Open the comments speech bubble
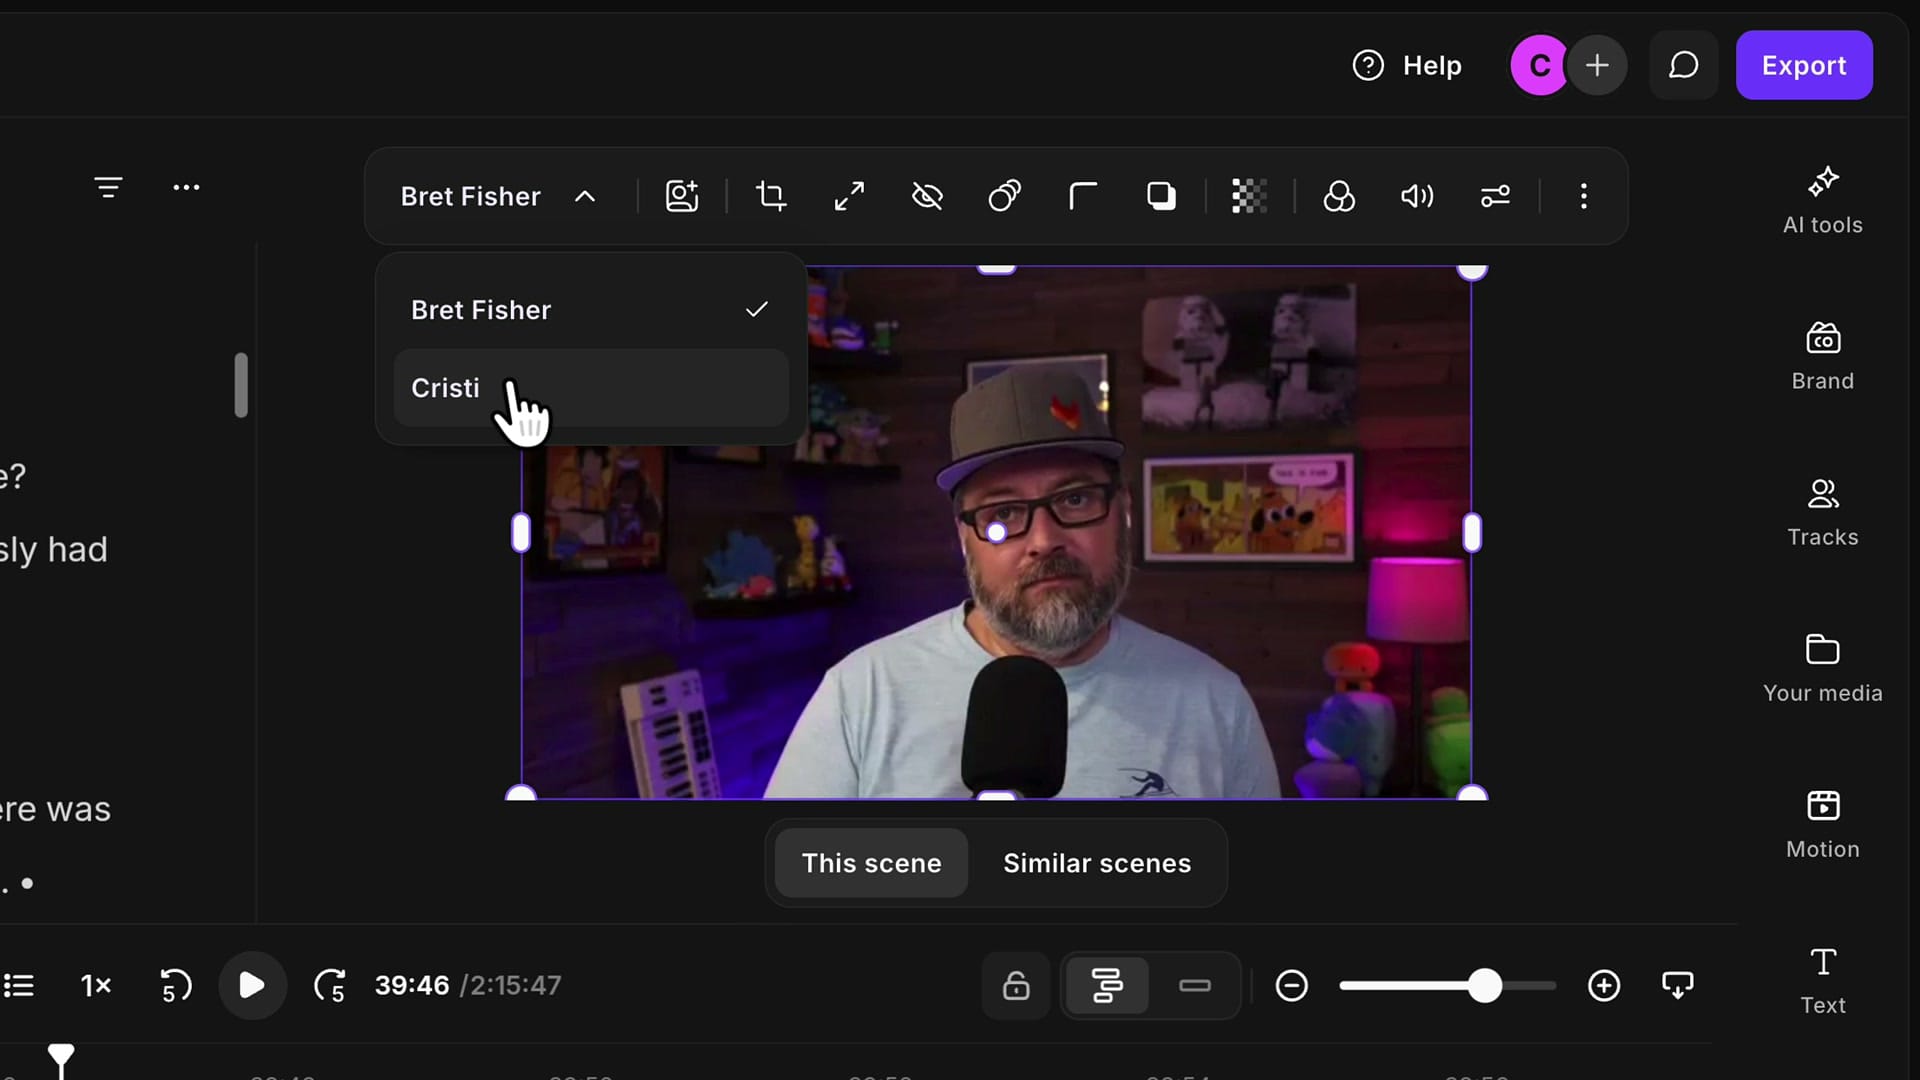 1684,65
